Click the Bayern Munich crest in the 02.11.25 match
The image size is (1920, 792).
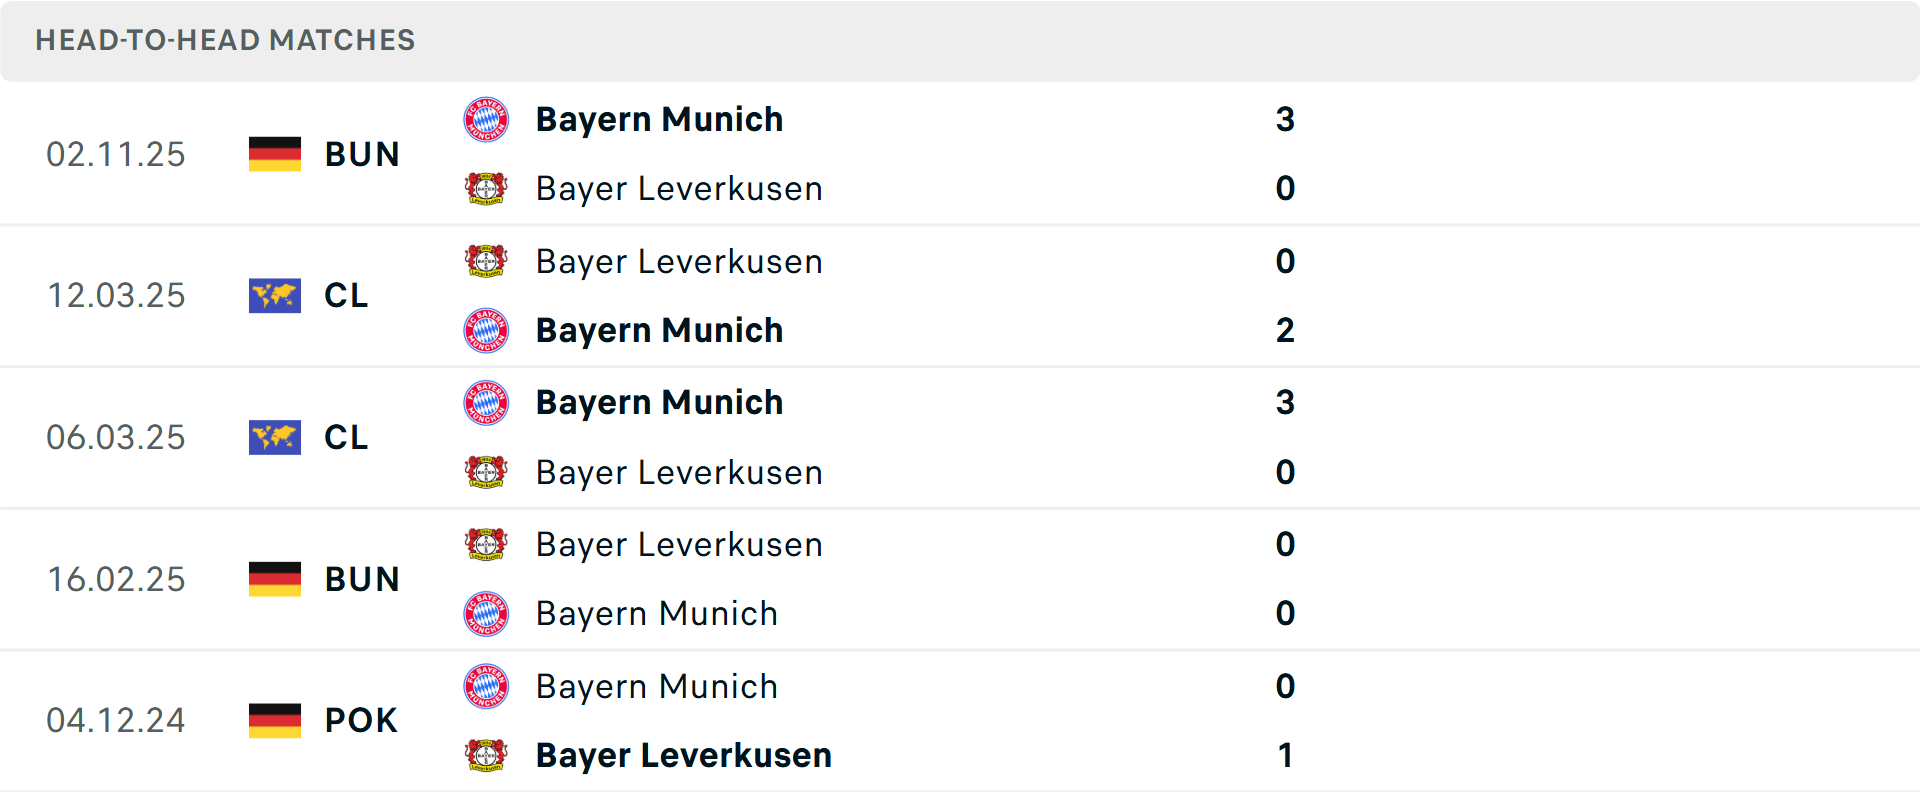(487, 119)
